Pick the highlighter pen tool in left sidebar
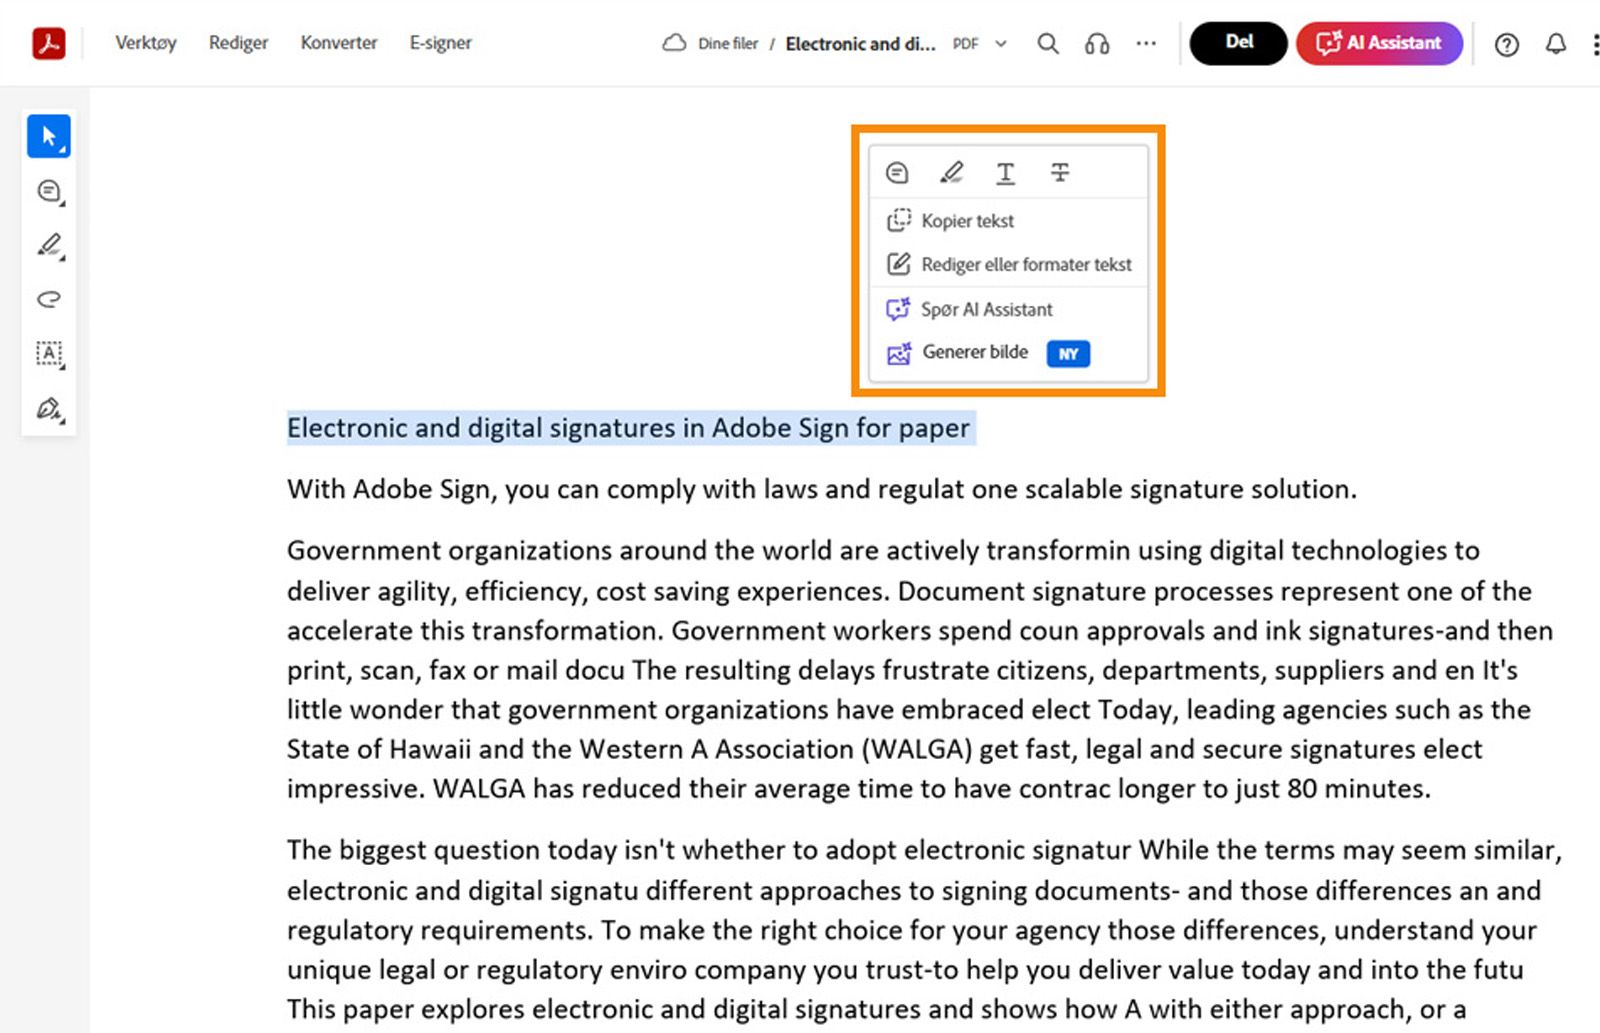 click(x=49, y=245)
